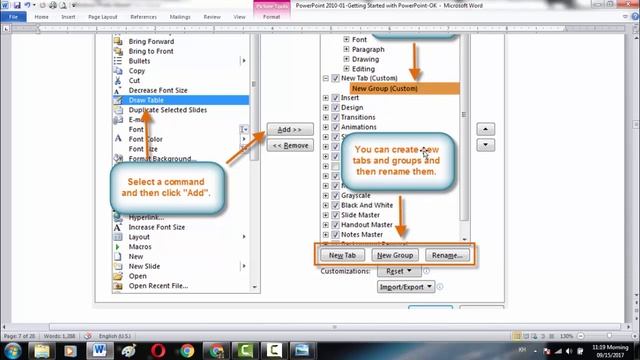The height and width of the screenshot is (360, 640).
Task: Click the Open folder icon
Action: [x=118, y=276]
